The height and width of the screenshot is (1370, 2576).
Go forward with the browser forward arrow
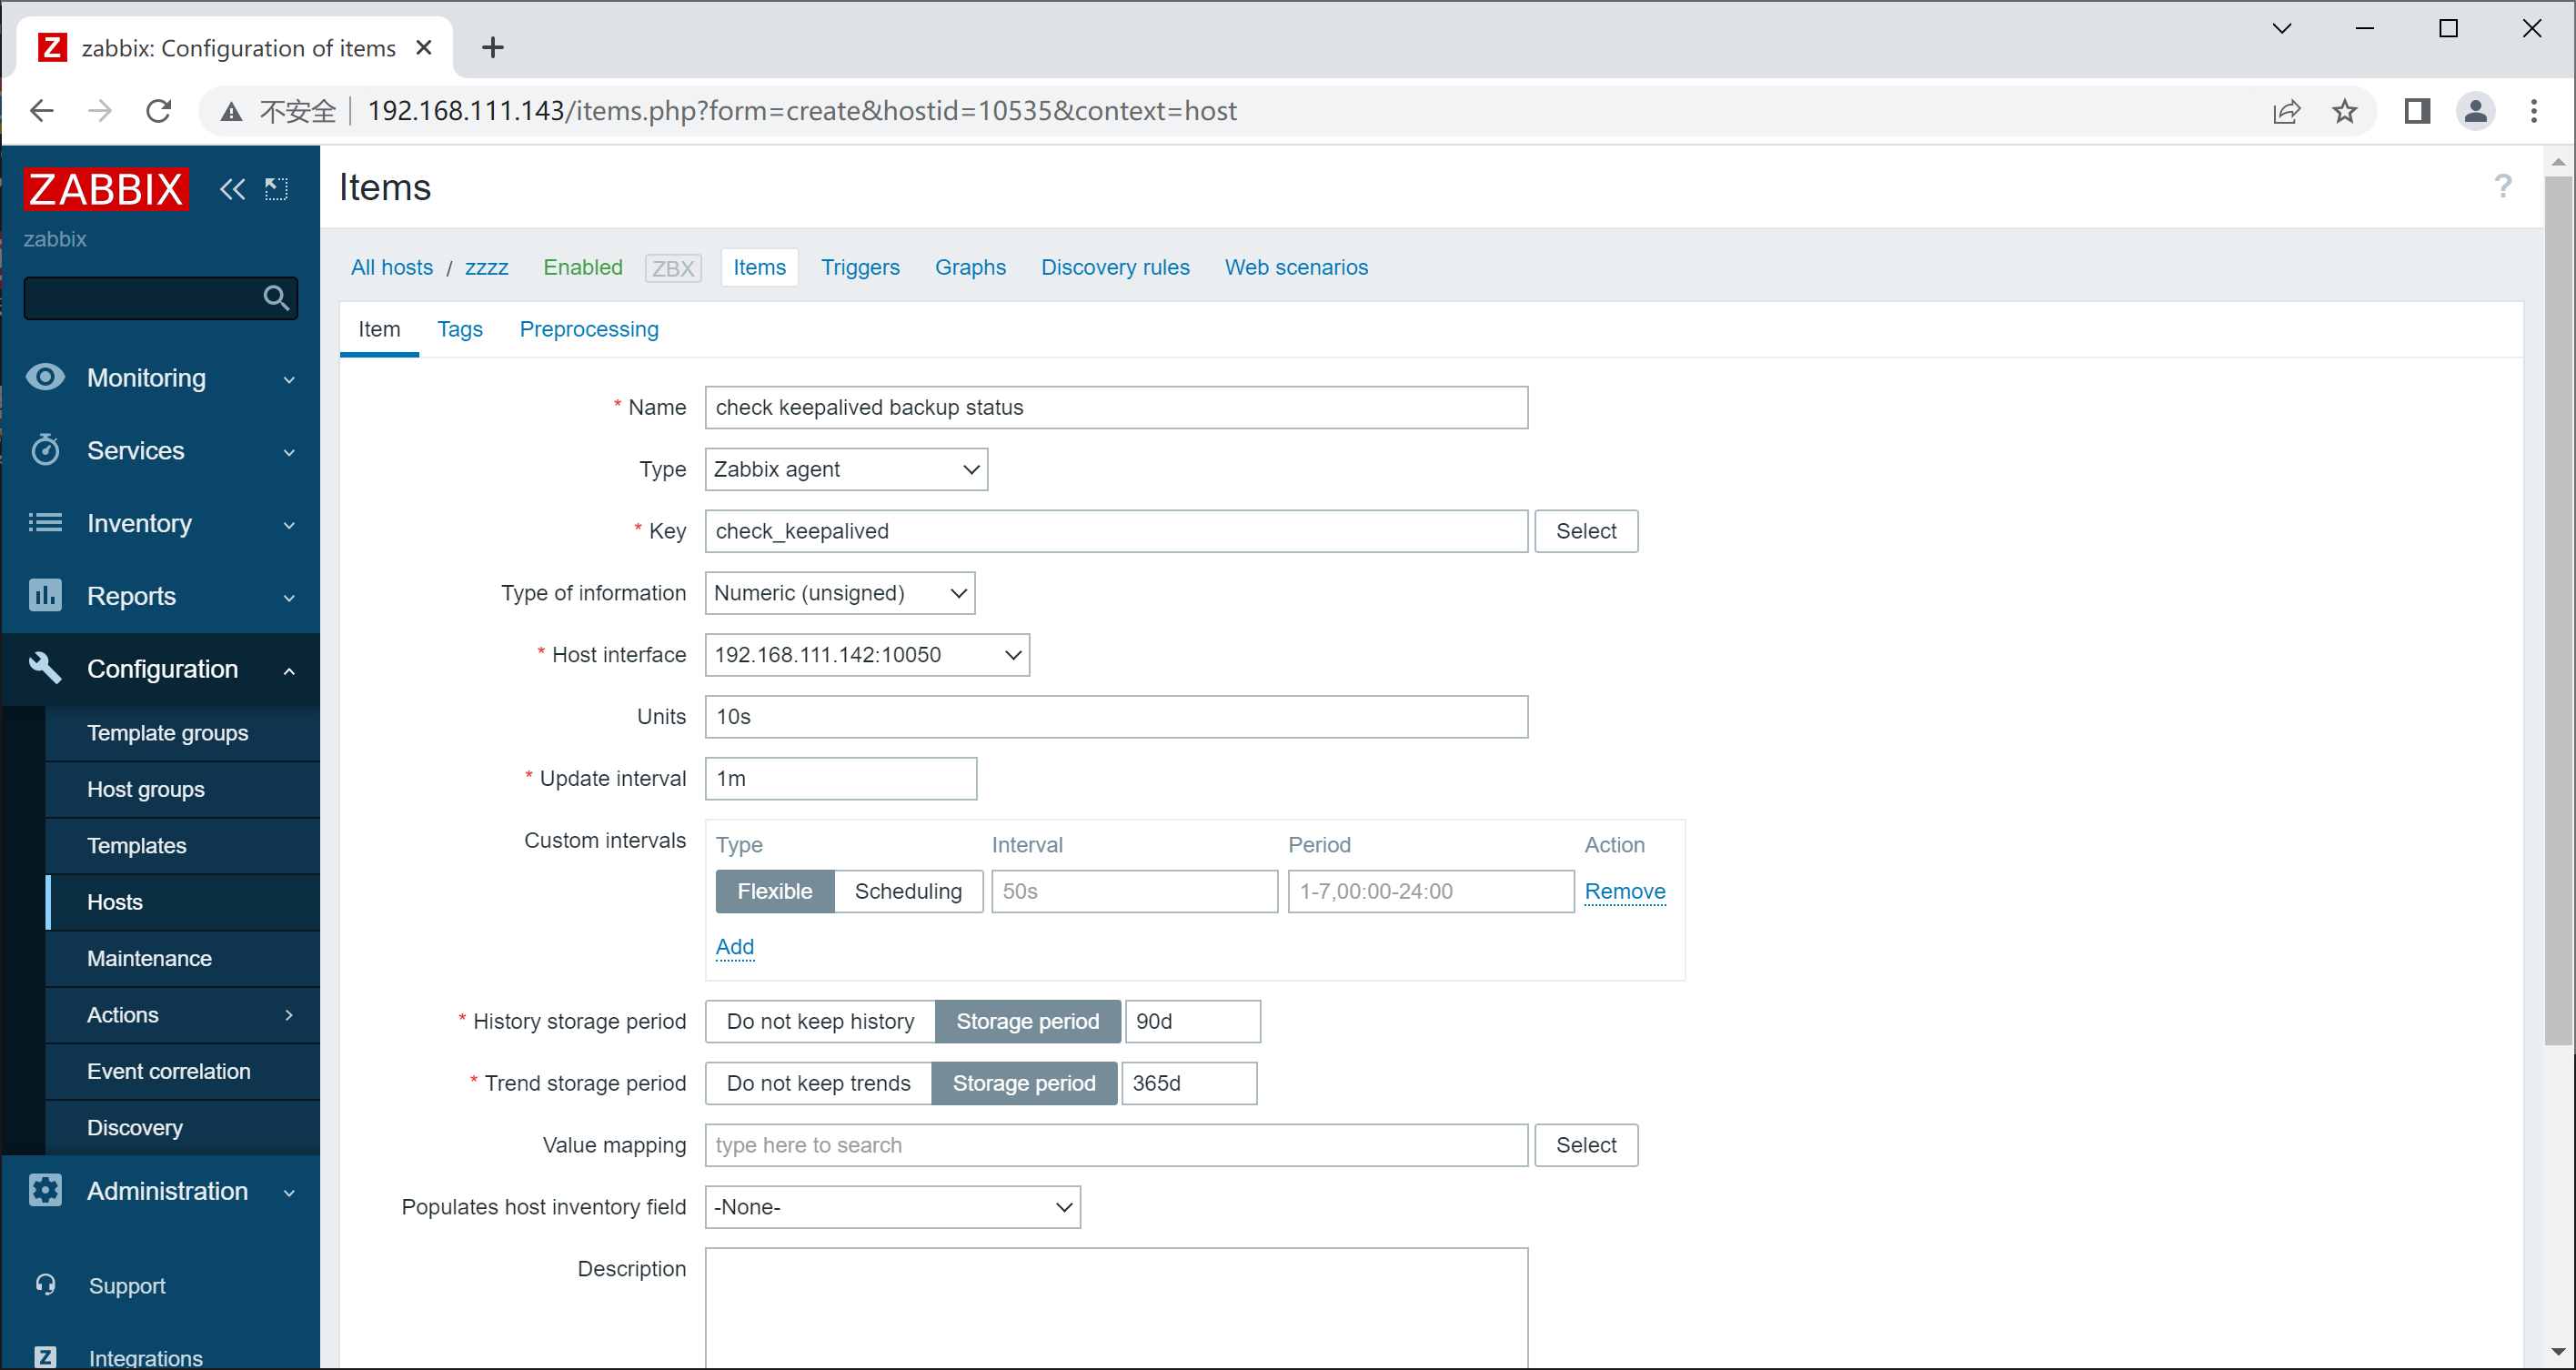(x=100, y=111)
